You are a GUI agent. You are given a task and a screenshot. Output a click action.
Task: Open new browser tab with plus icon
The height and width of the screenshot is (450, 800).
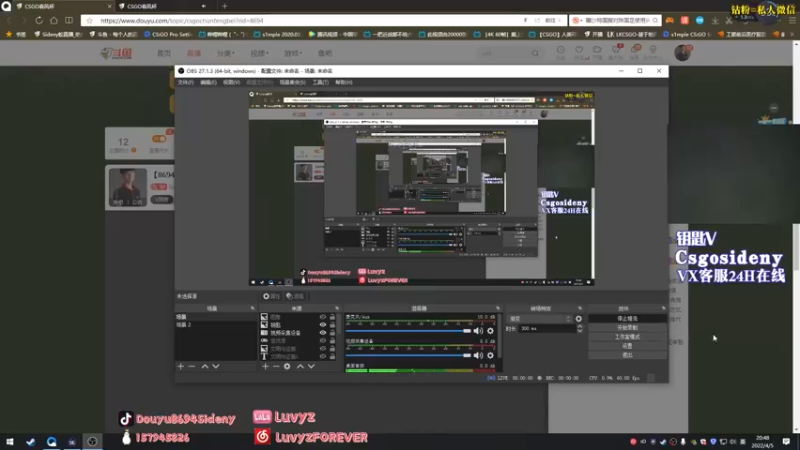(x=224, y=6)
